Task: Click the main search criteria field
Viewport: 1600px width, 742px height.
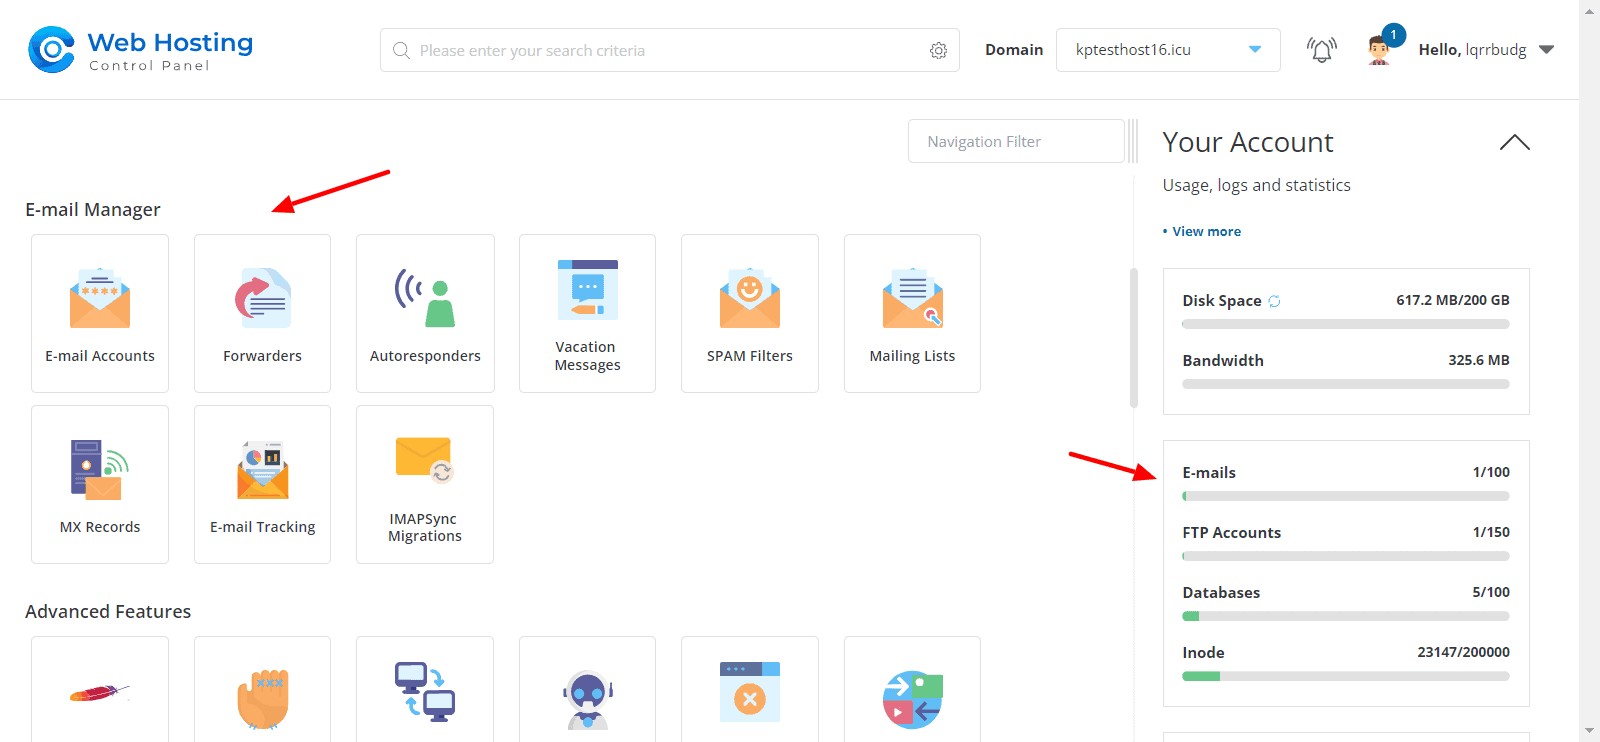Action: click(x=660, y=51)
